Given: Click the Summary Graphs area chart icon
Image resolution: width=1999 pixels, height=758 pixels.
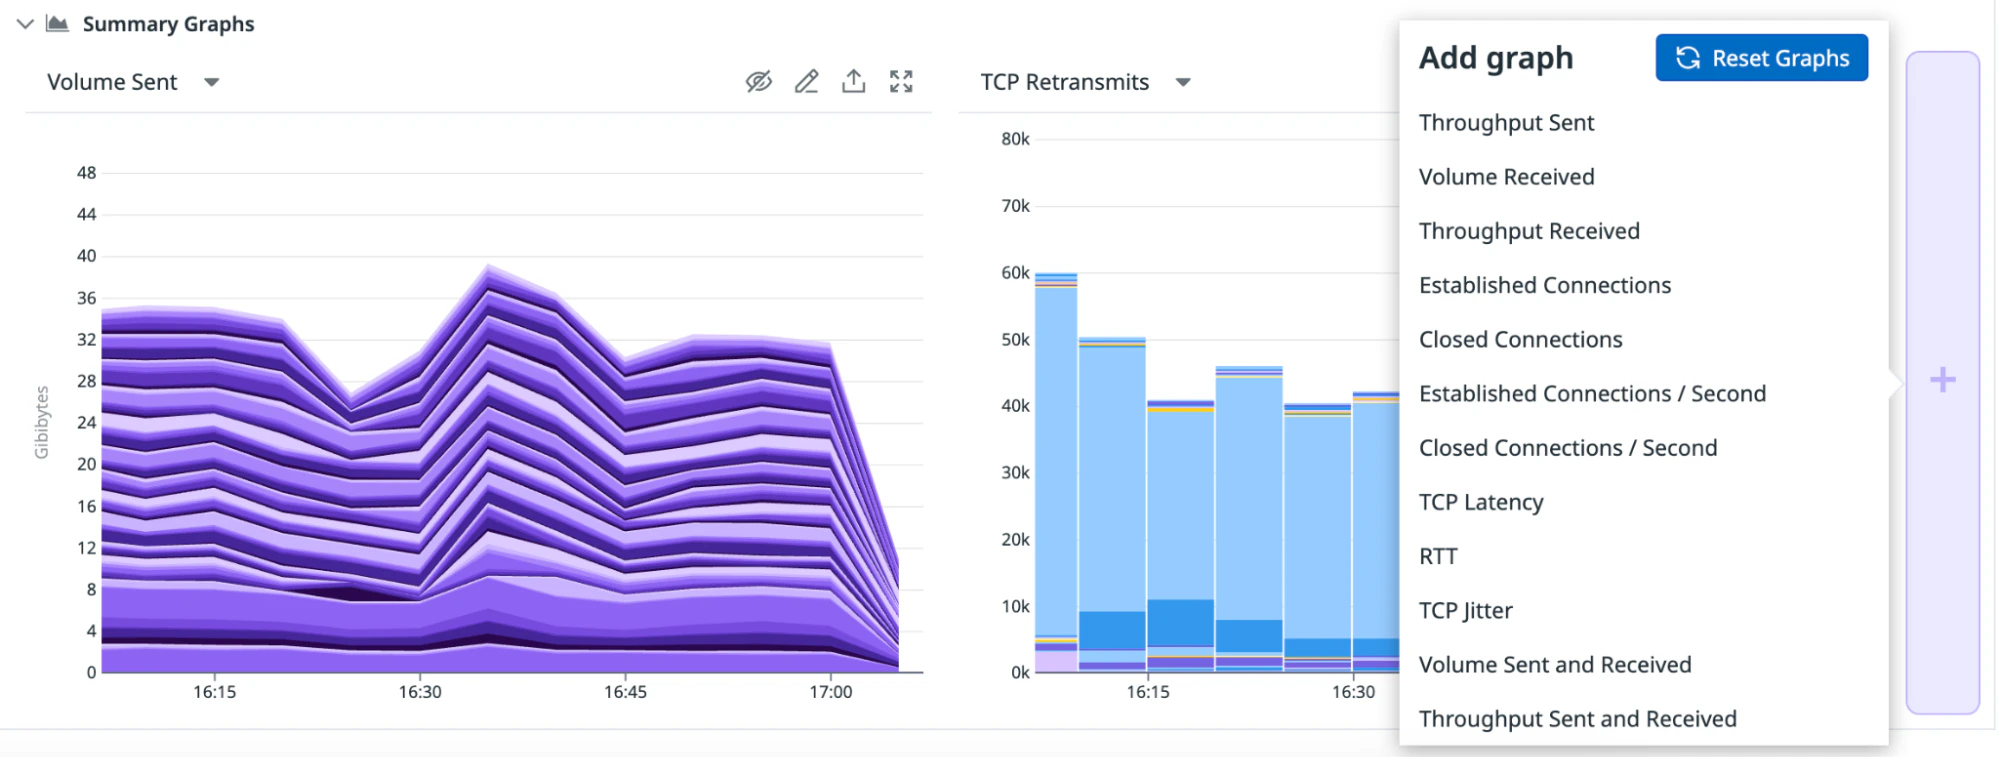Looking at the screenshot, I should coord(58,23).
